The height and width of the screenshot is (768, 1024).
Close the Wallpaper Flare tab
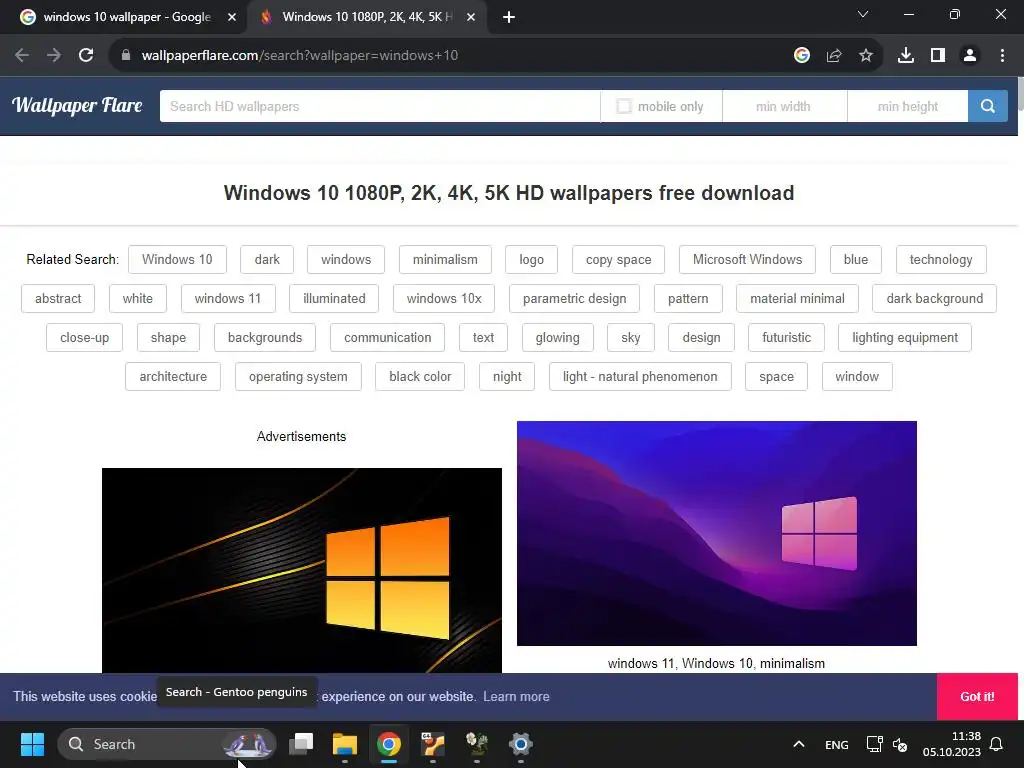click(x=471, y=17)
